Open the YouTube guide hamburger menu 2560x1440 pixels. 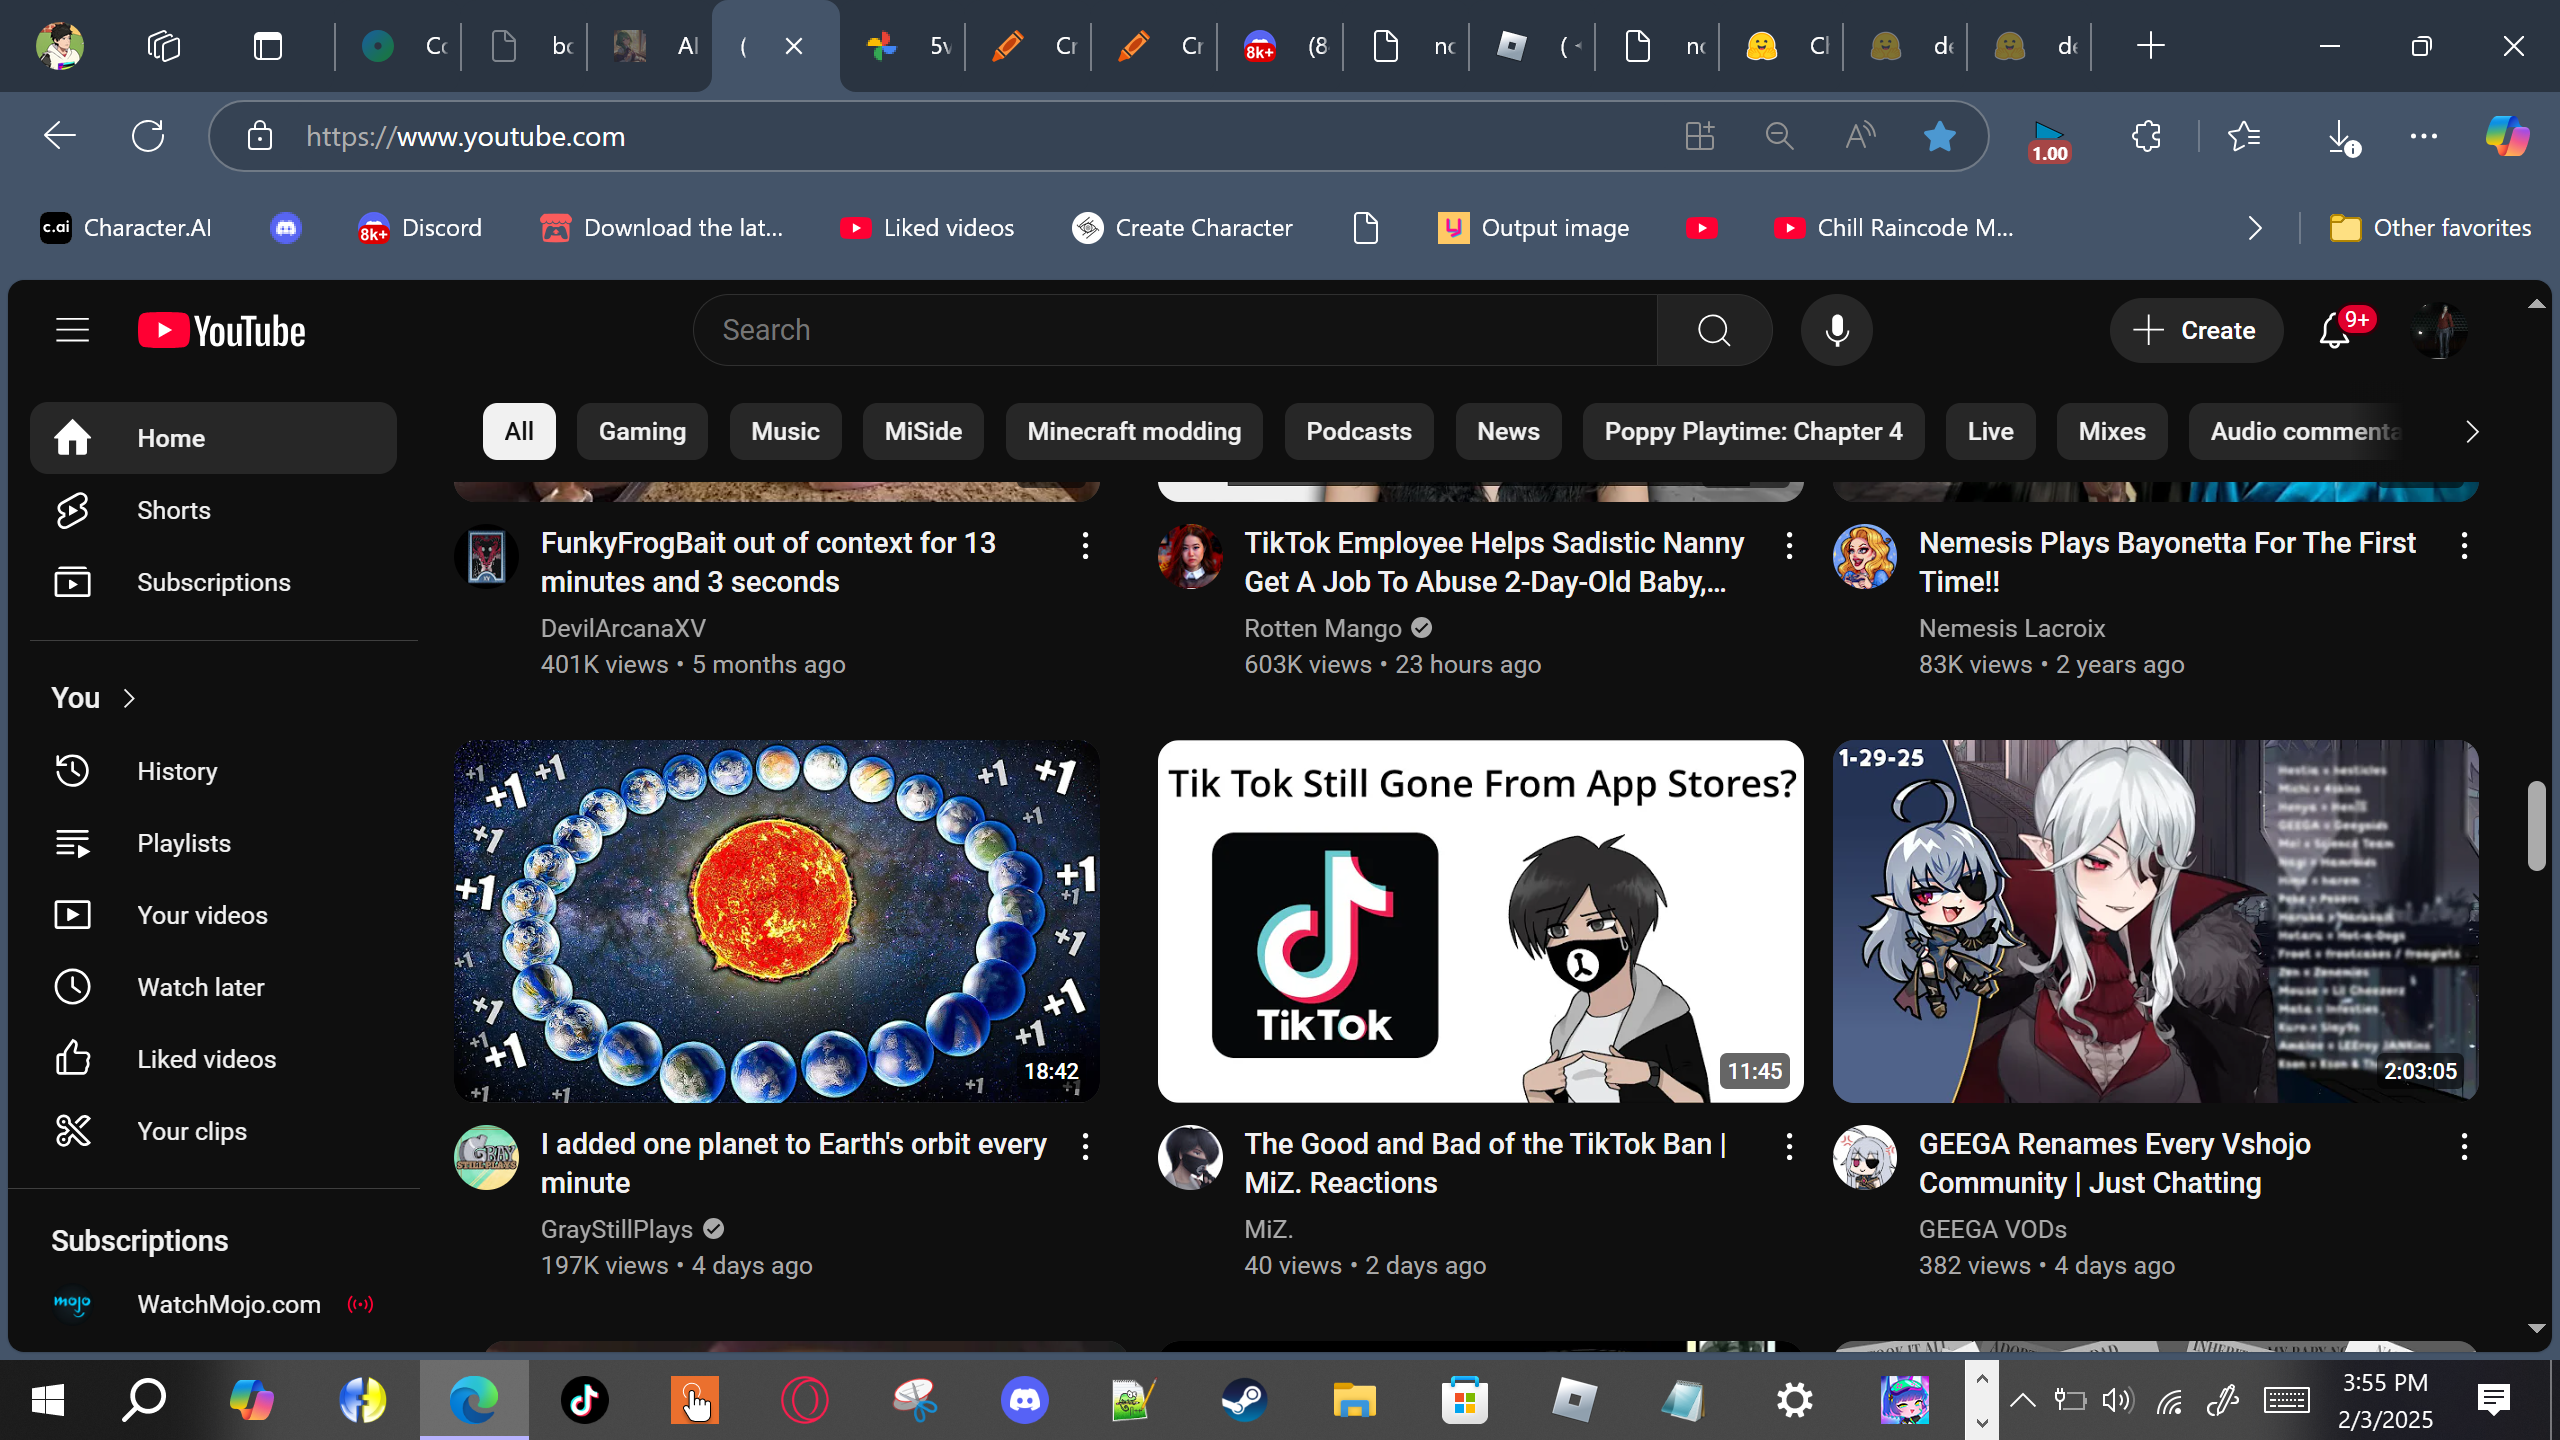pos(72,330)
